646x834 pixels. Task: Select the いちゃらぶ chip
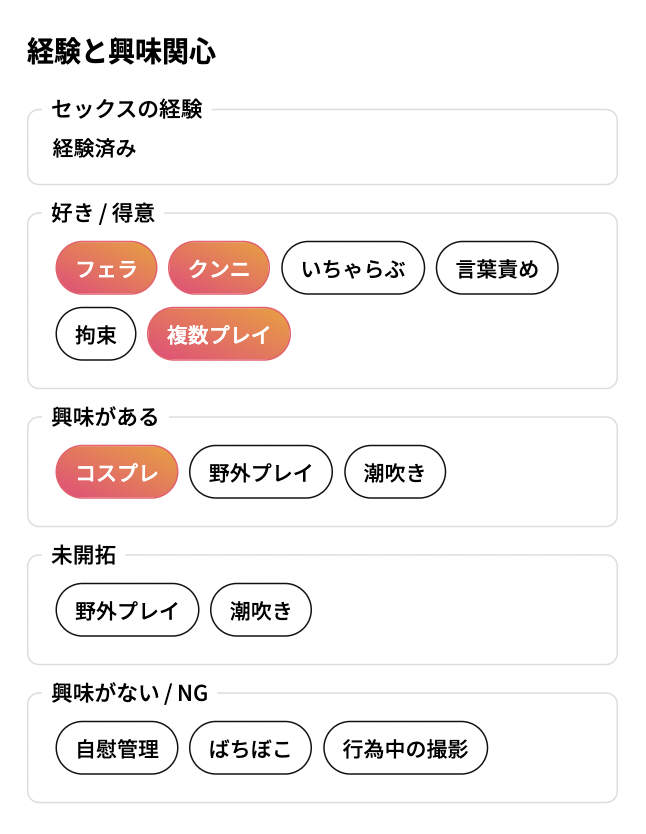[353, 268]
